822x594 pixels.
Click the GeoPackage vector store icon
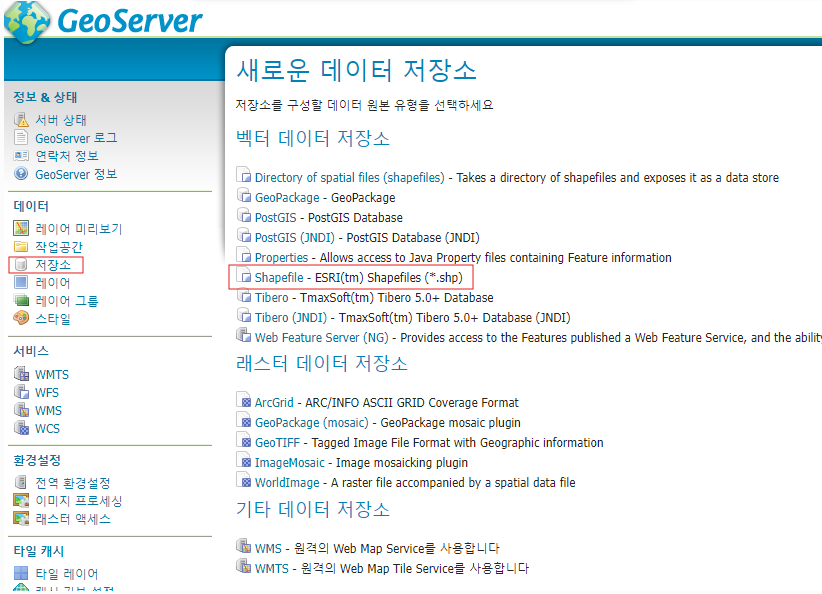click(x=243, y=196)
